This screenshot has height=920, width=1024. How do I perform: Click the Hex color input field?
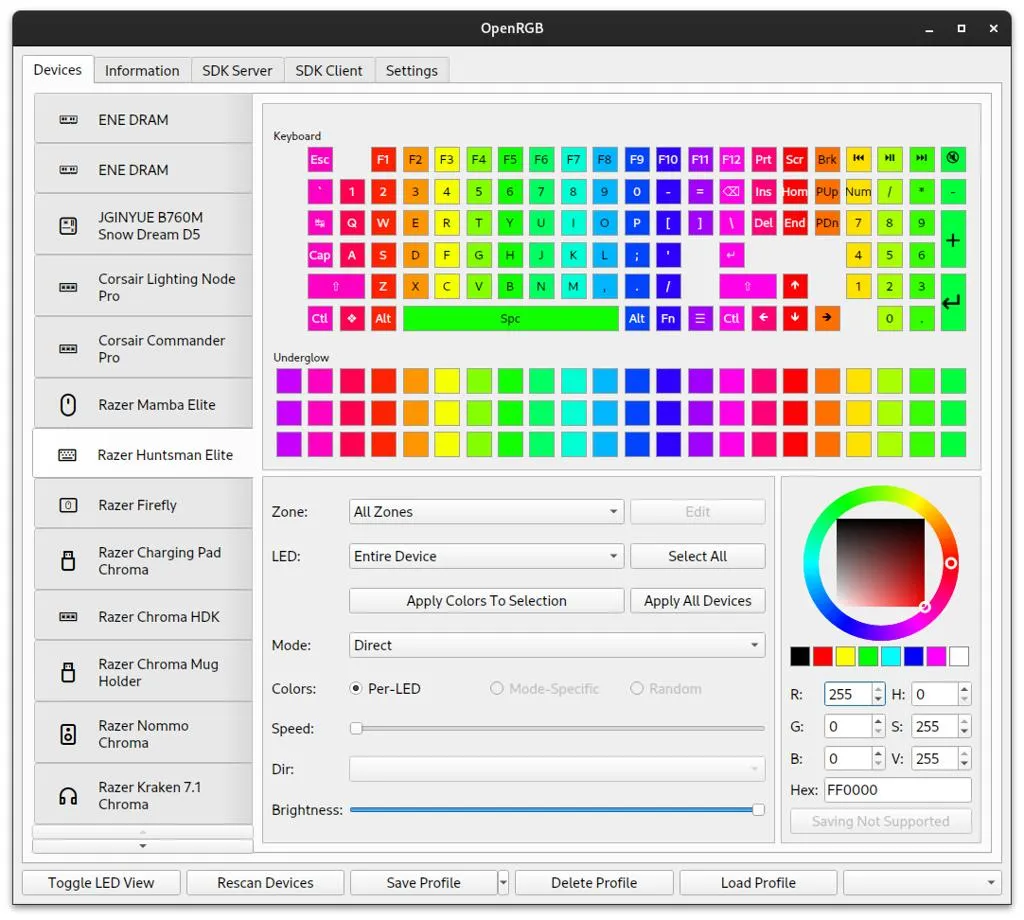pos(897,790)
